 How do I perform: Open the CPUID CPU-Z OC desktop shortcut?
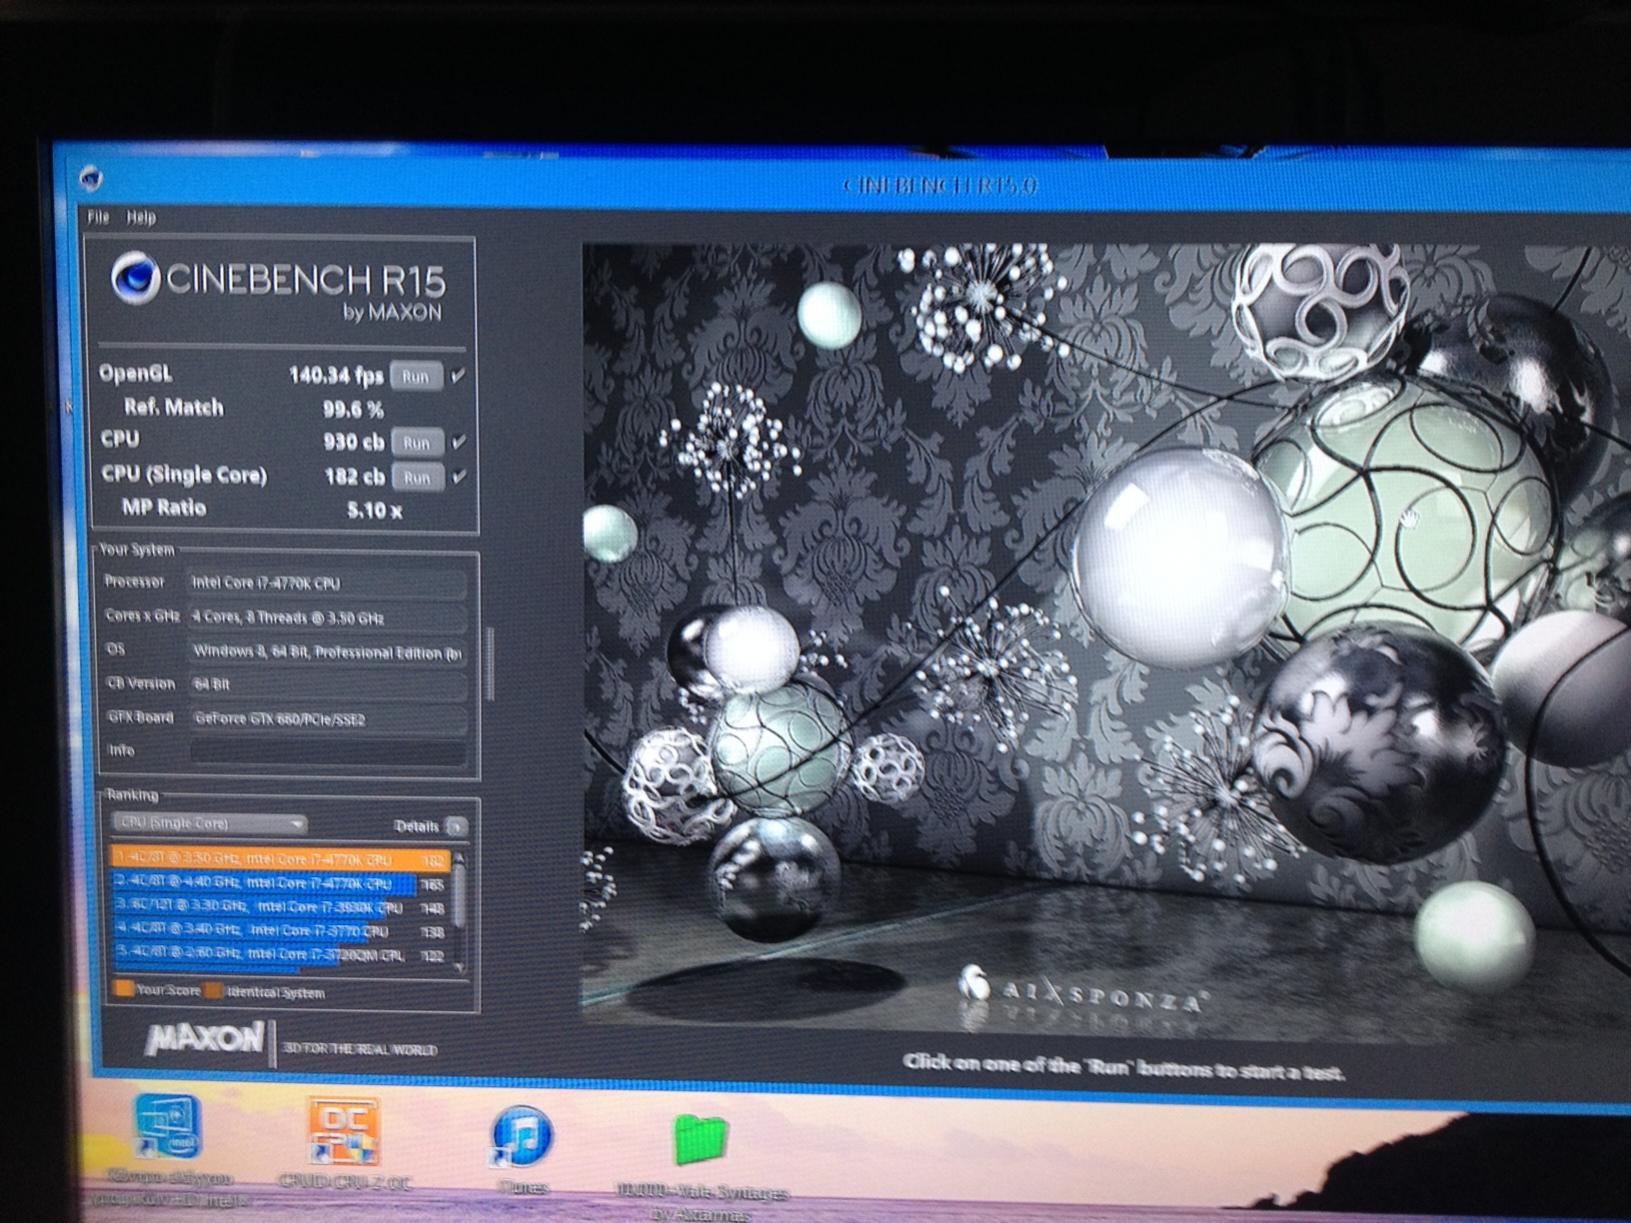343,1133
